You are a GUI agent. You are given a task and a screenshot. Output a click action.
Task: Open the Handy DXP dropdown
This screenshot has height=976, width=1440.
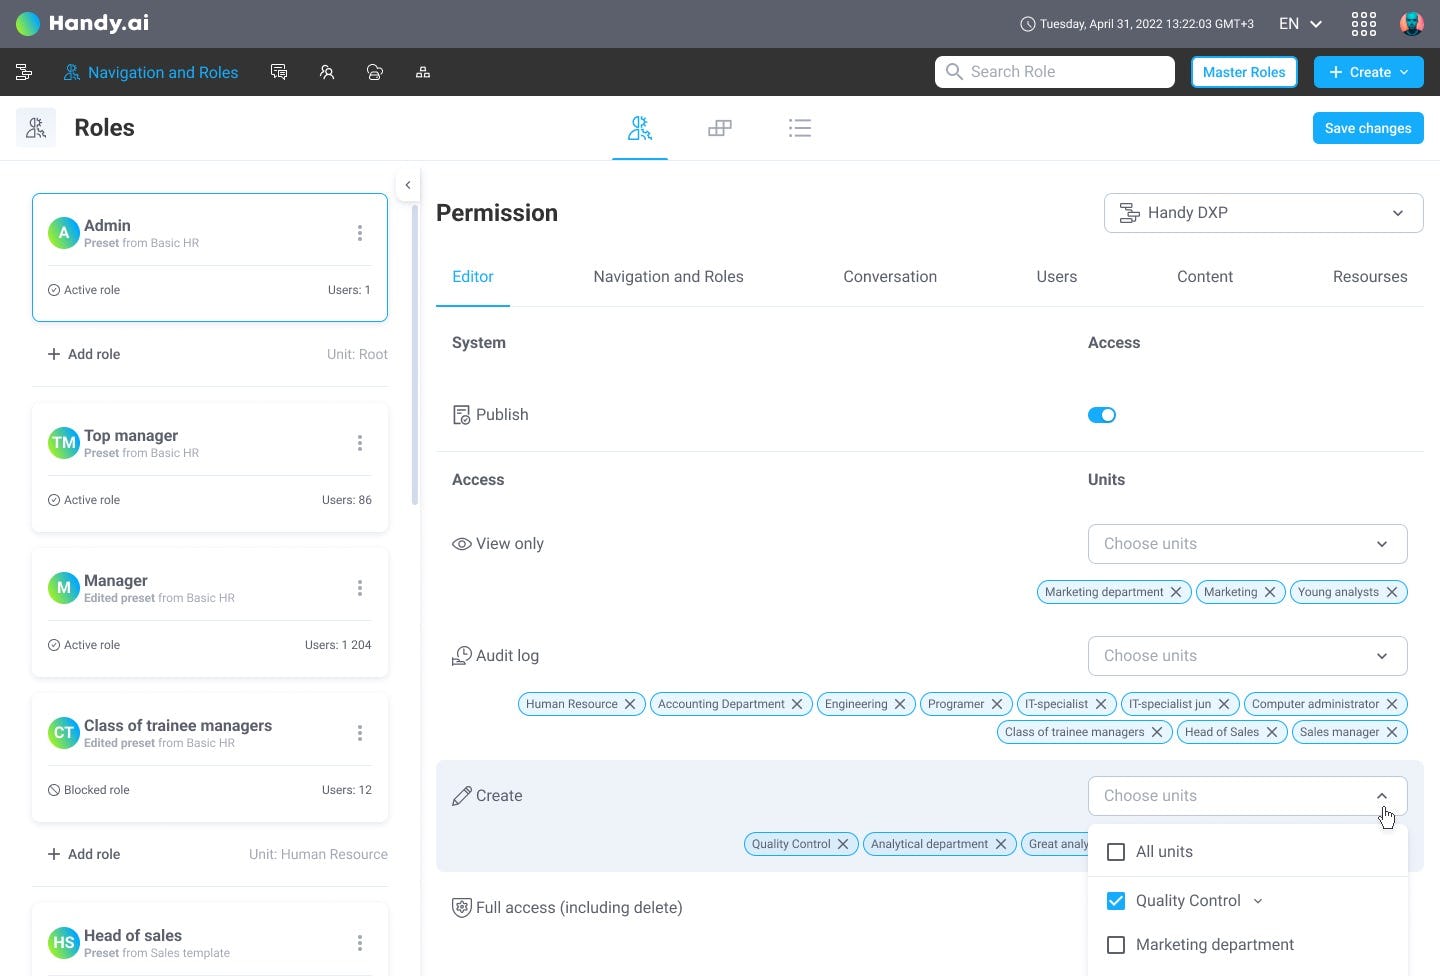click(1263, 213)
